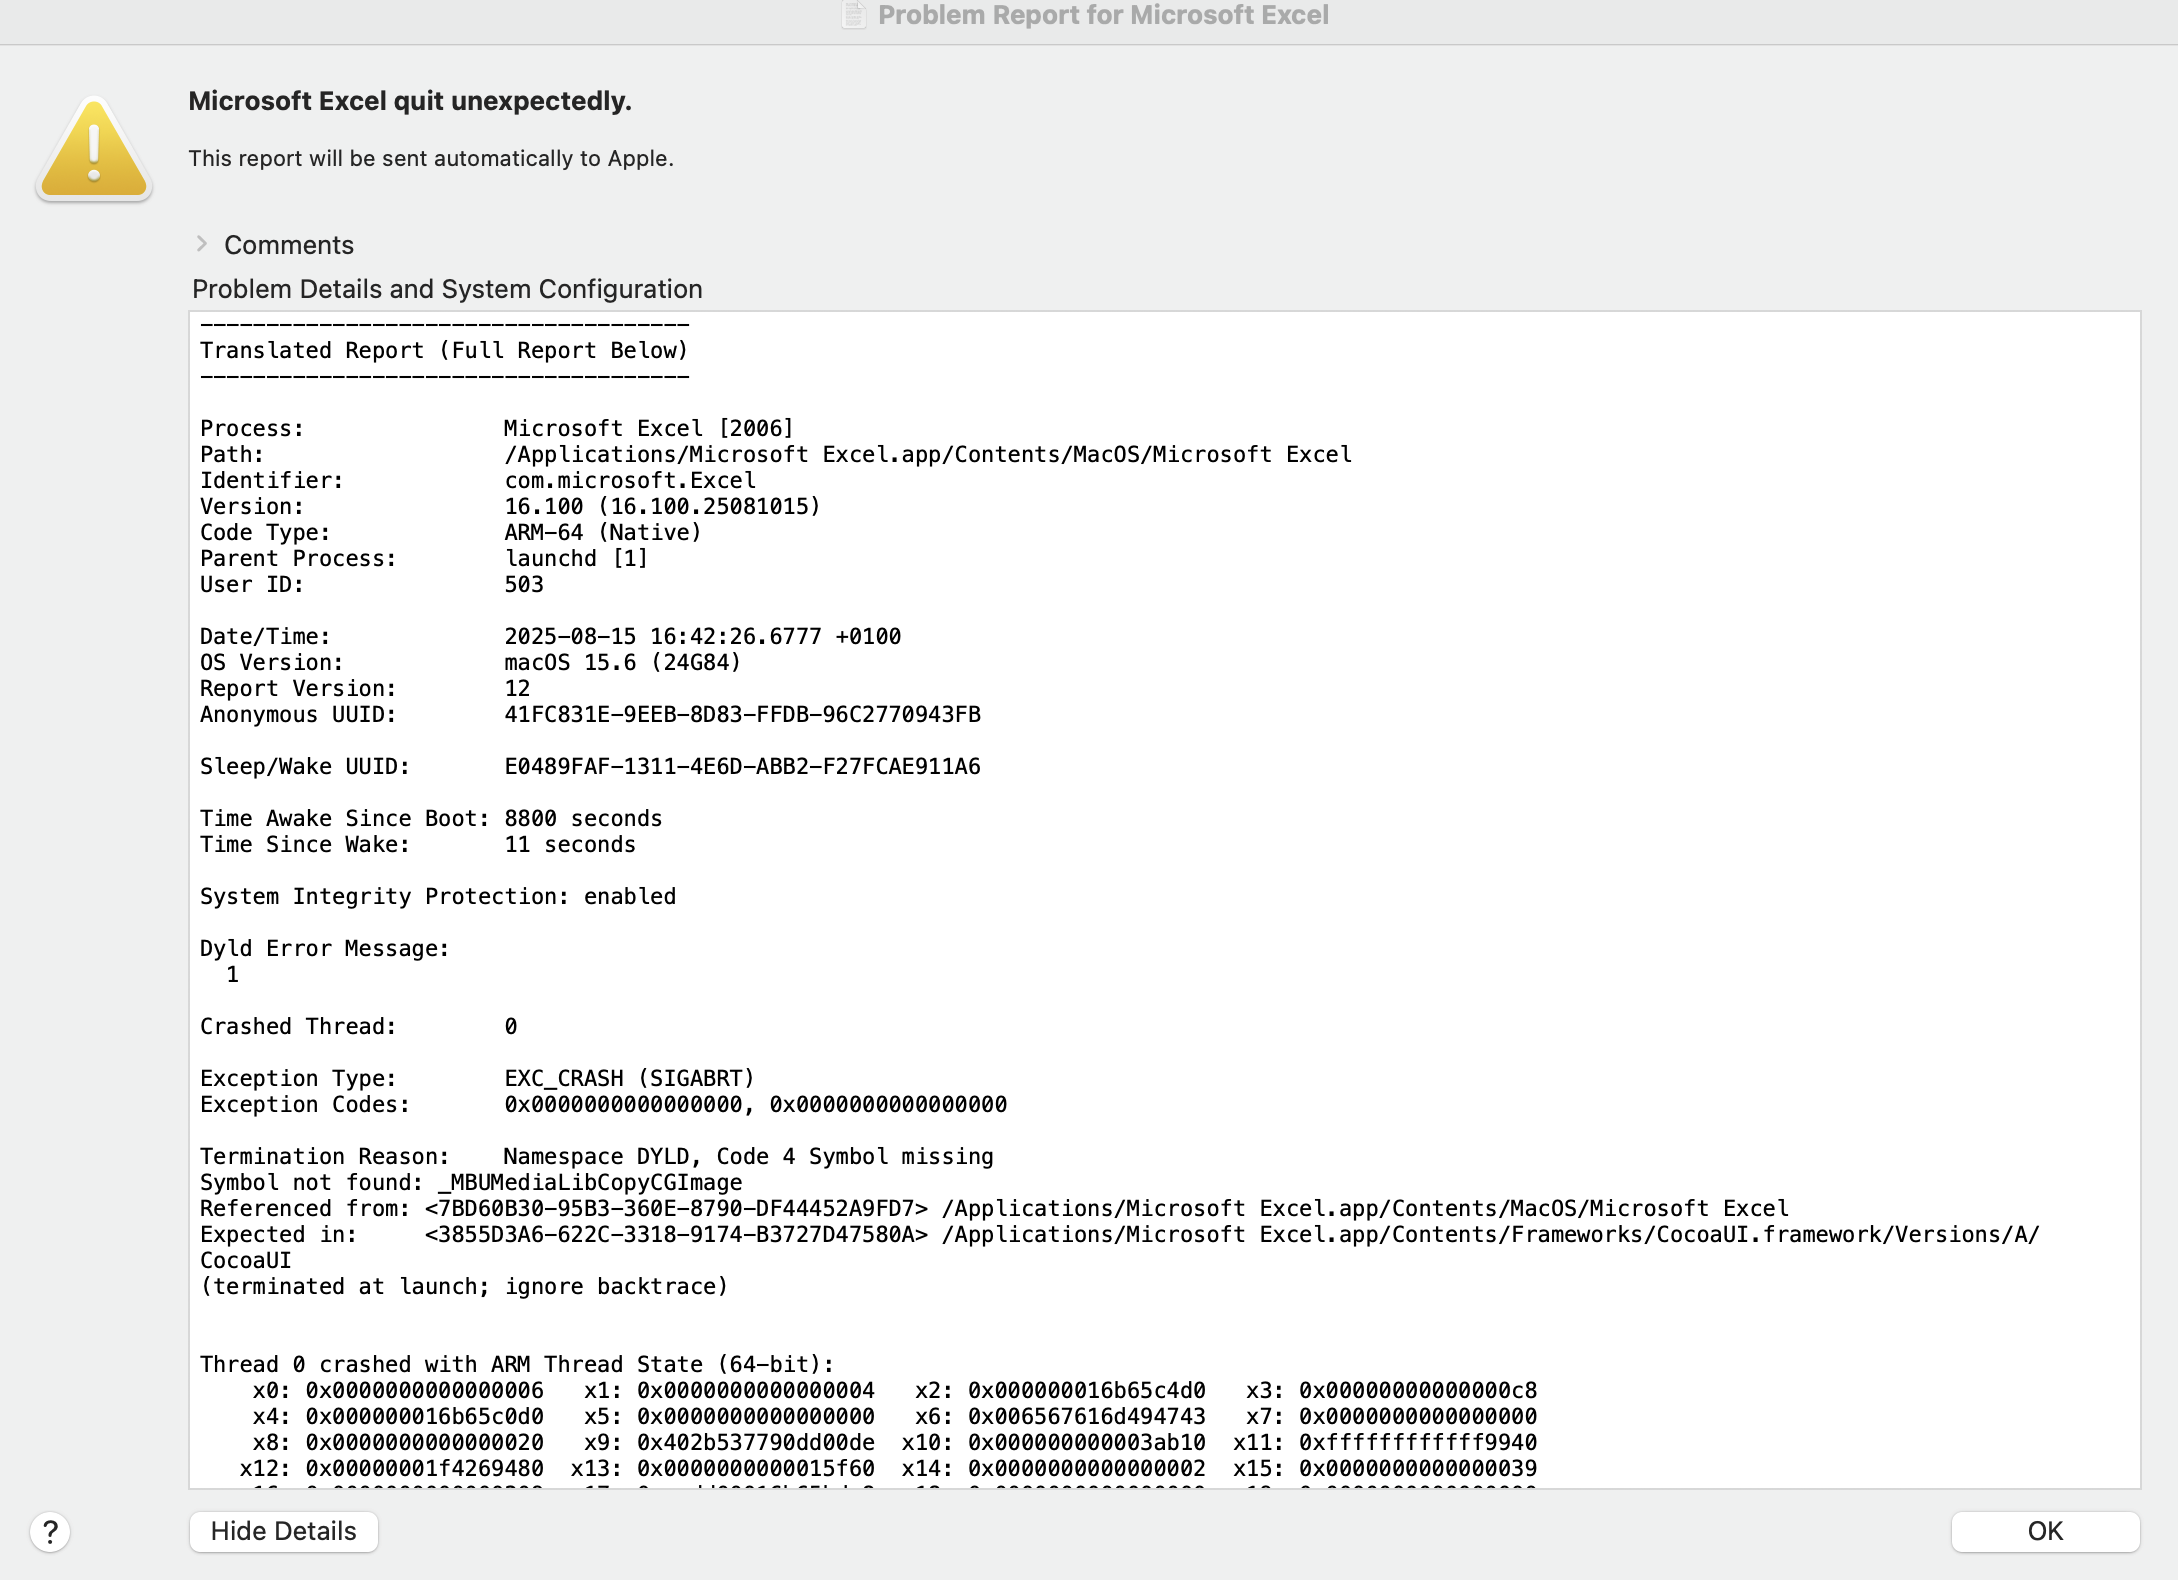
Task: Click 'Time Since Wake: 11 seconds' line
Action: pyautogui.click(x=418, y=844)
